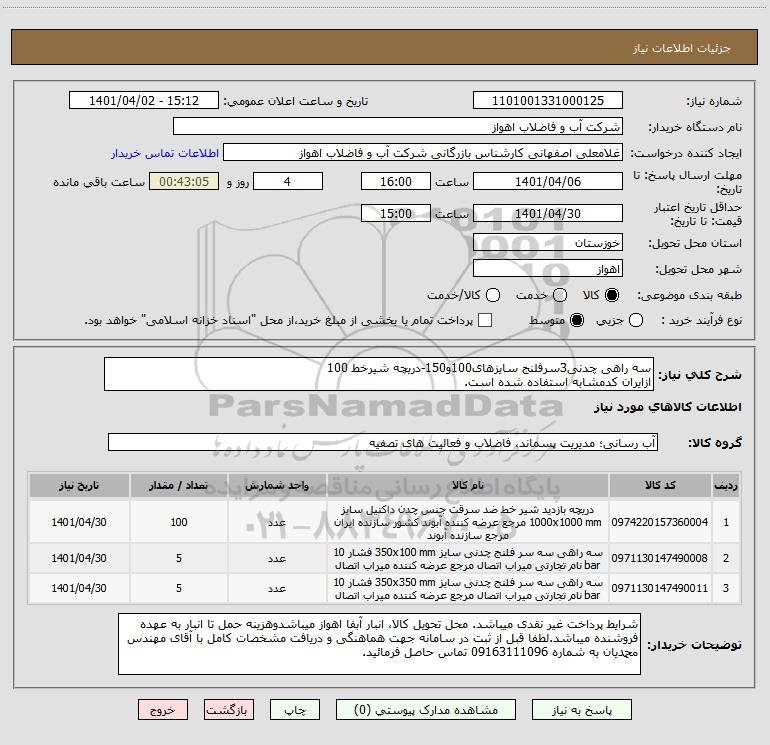Click the بازگشت back button
Screen dimensions: 770x745
coord(229,710)
